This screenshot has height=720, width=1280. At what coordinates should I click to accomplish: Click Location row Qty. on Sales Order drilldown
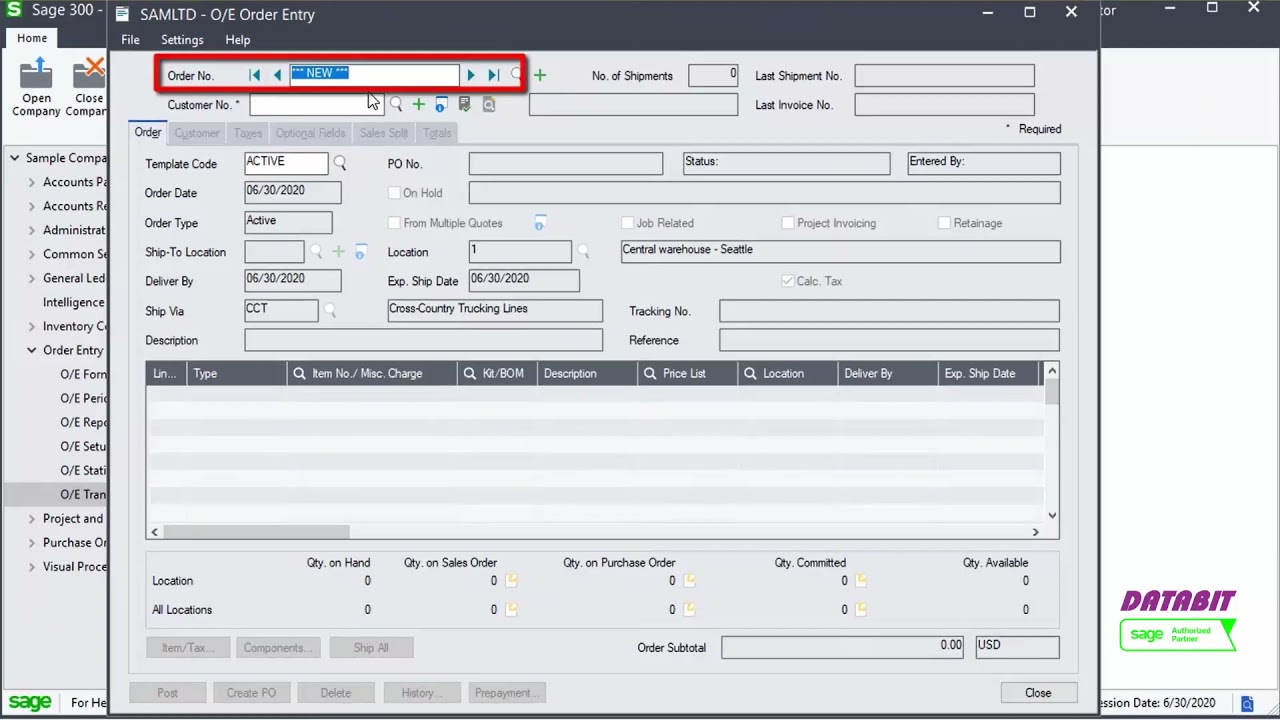[511, 580]
